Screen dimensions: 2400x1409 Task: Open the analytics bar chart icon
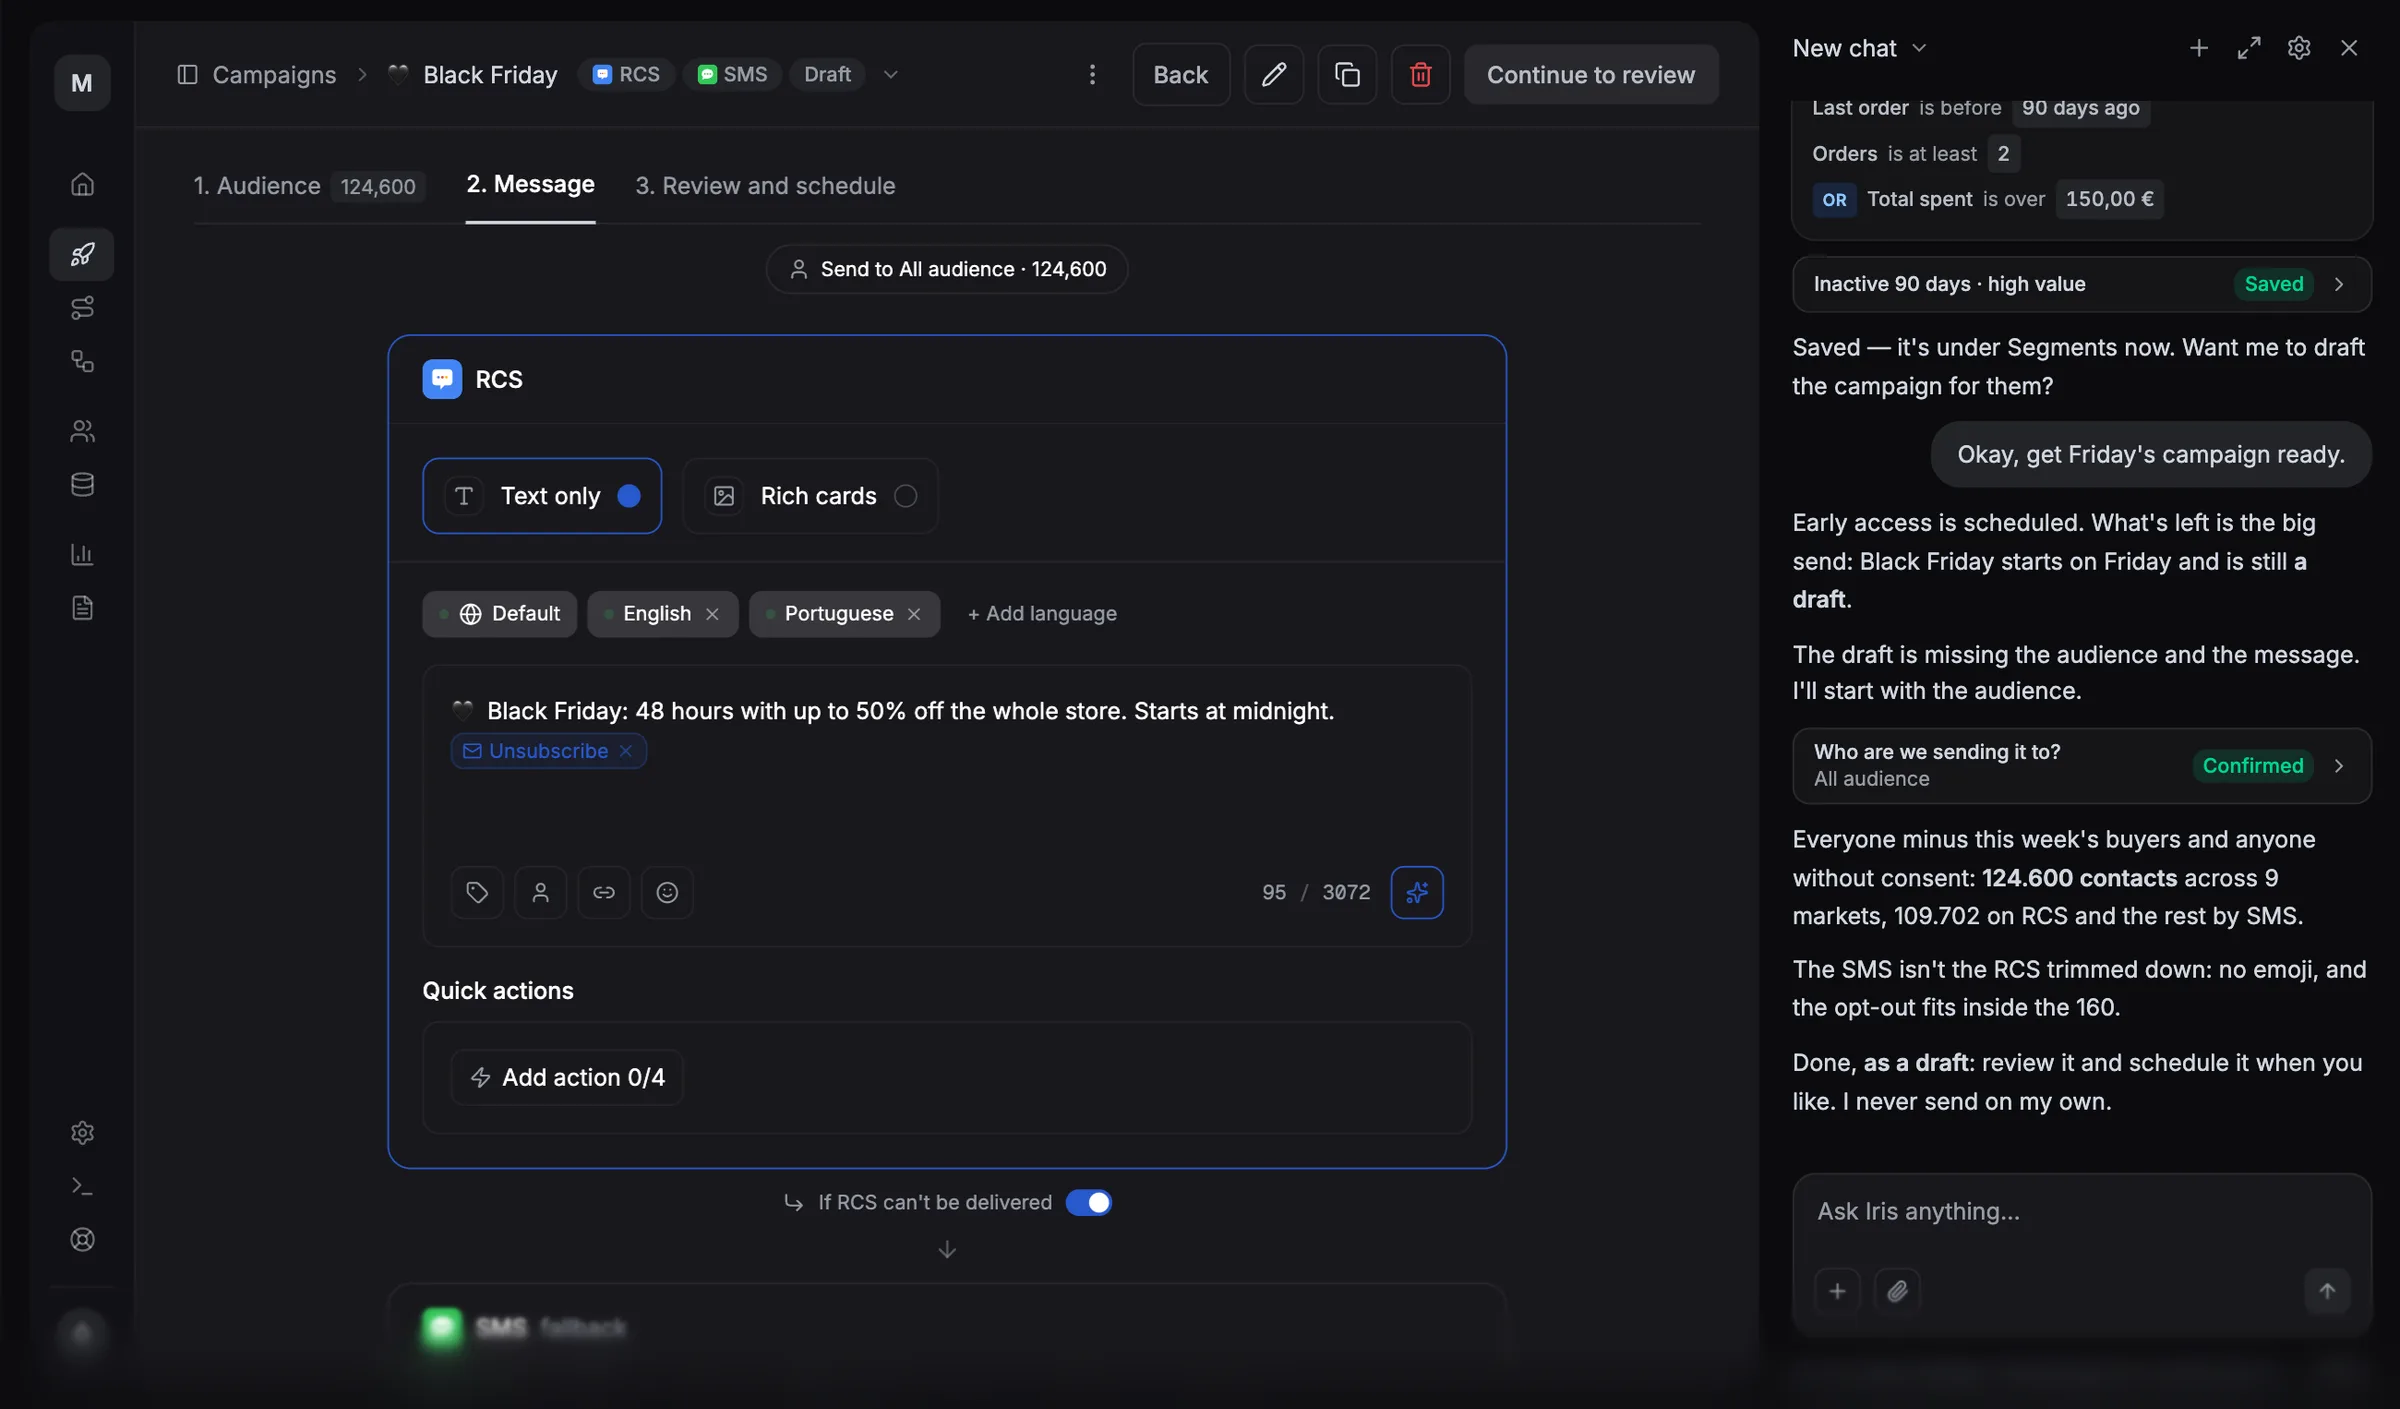[82, 554]
